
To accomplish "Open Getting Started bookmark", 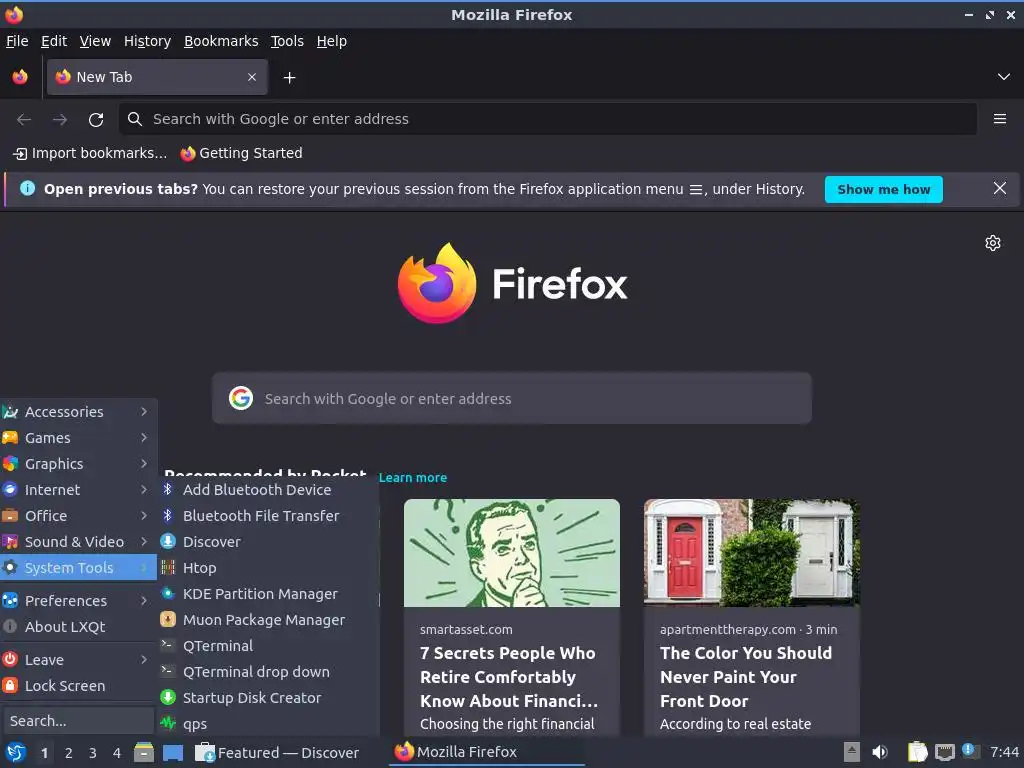I will coord(242,153).
